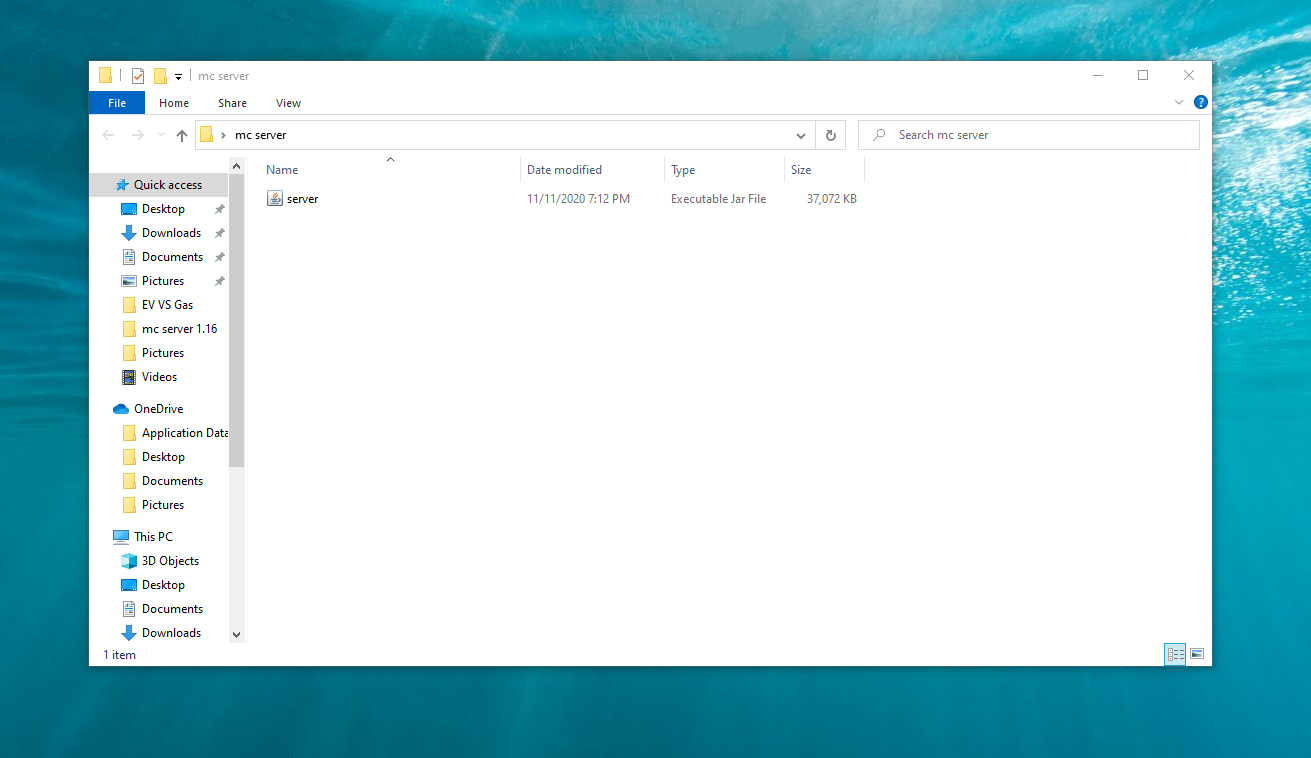The image size is (1311, 758).
Task: Create a new folder via Quick Access Toolbar
Action: coord(160,75)
